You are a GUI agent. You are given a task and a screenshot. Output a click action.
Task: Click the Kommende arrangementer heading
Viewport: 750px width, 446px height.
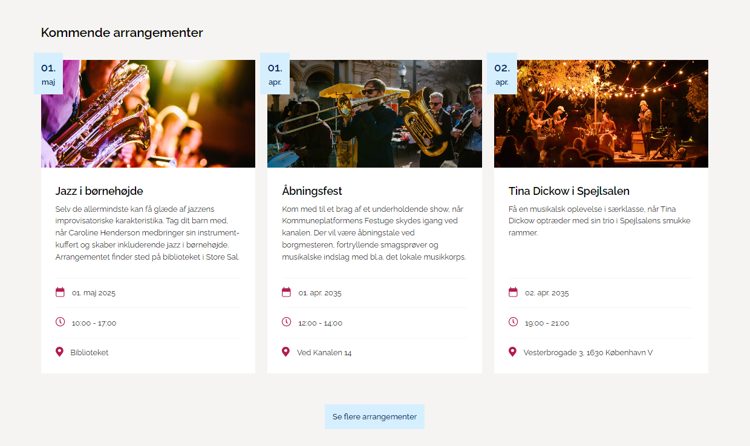click(x=122, y=33)
